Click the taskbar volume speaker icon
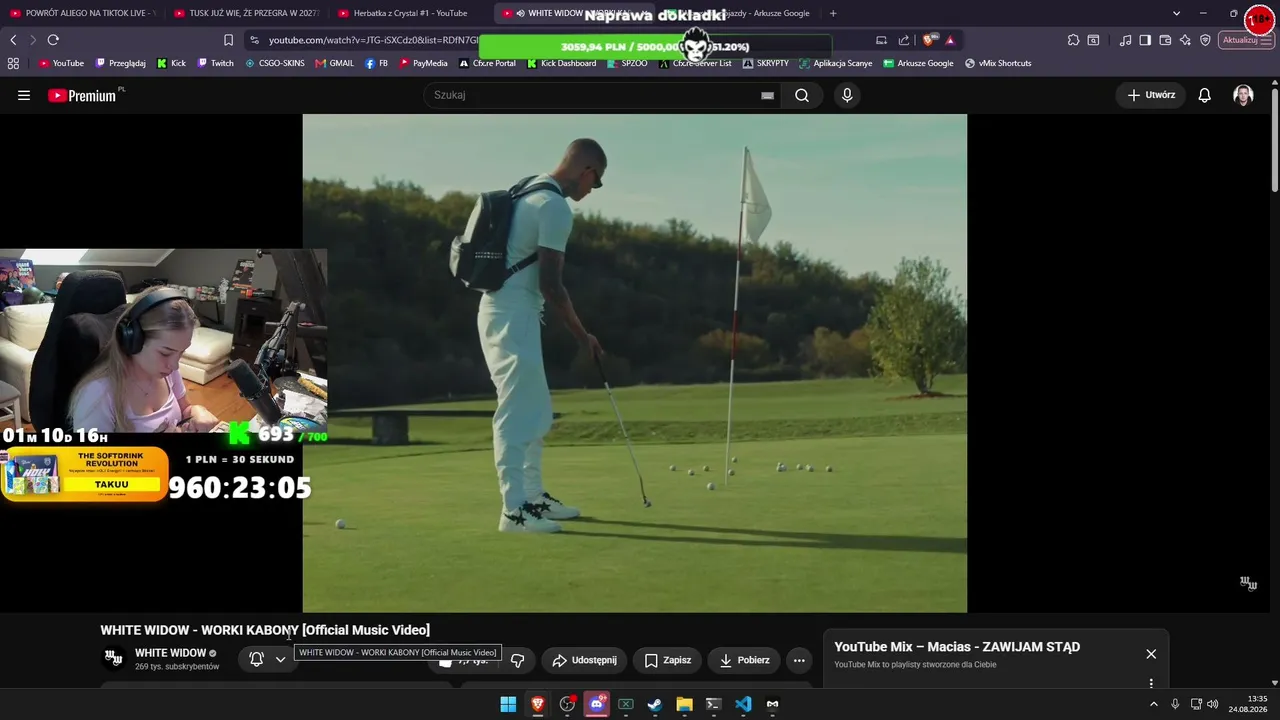The width and height of the screenshot is (1280, 720). pos(1213,704)
